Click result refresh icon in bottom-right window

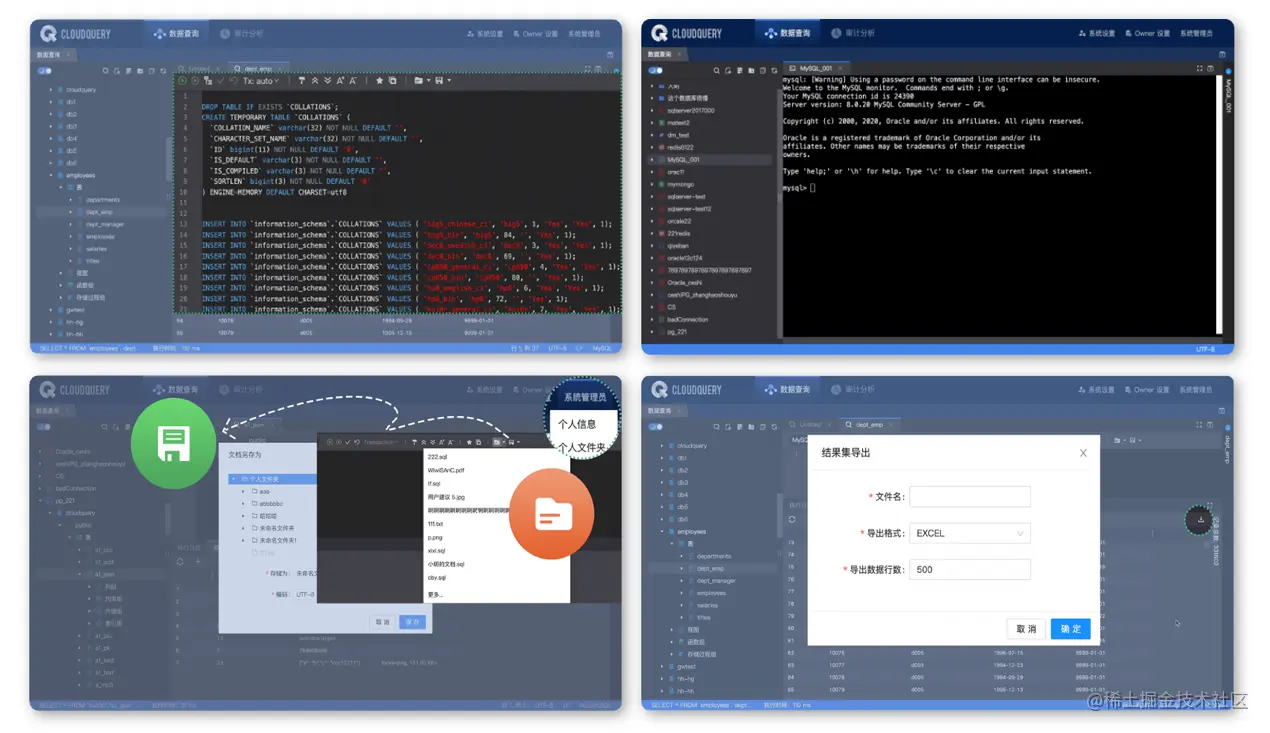(792, 520)
